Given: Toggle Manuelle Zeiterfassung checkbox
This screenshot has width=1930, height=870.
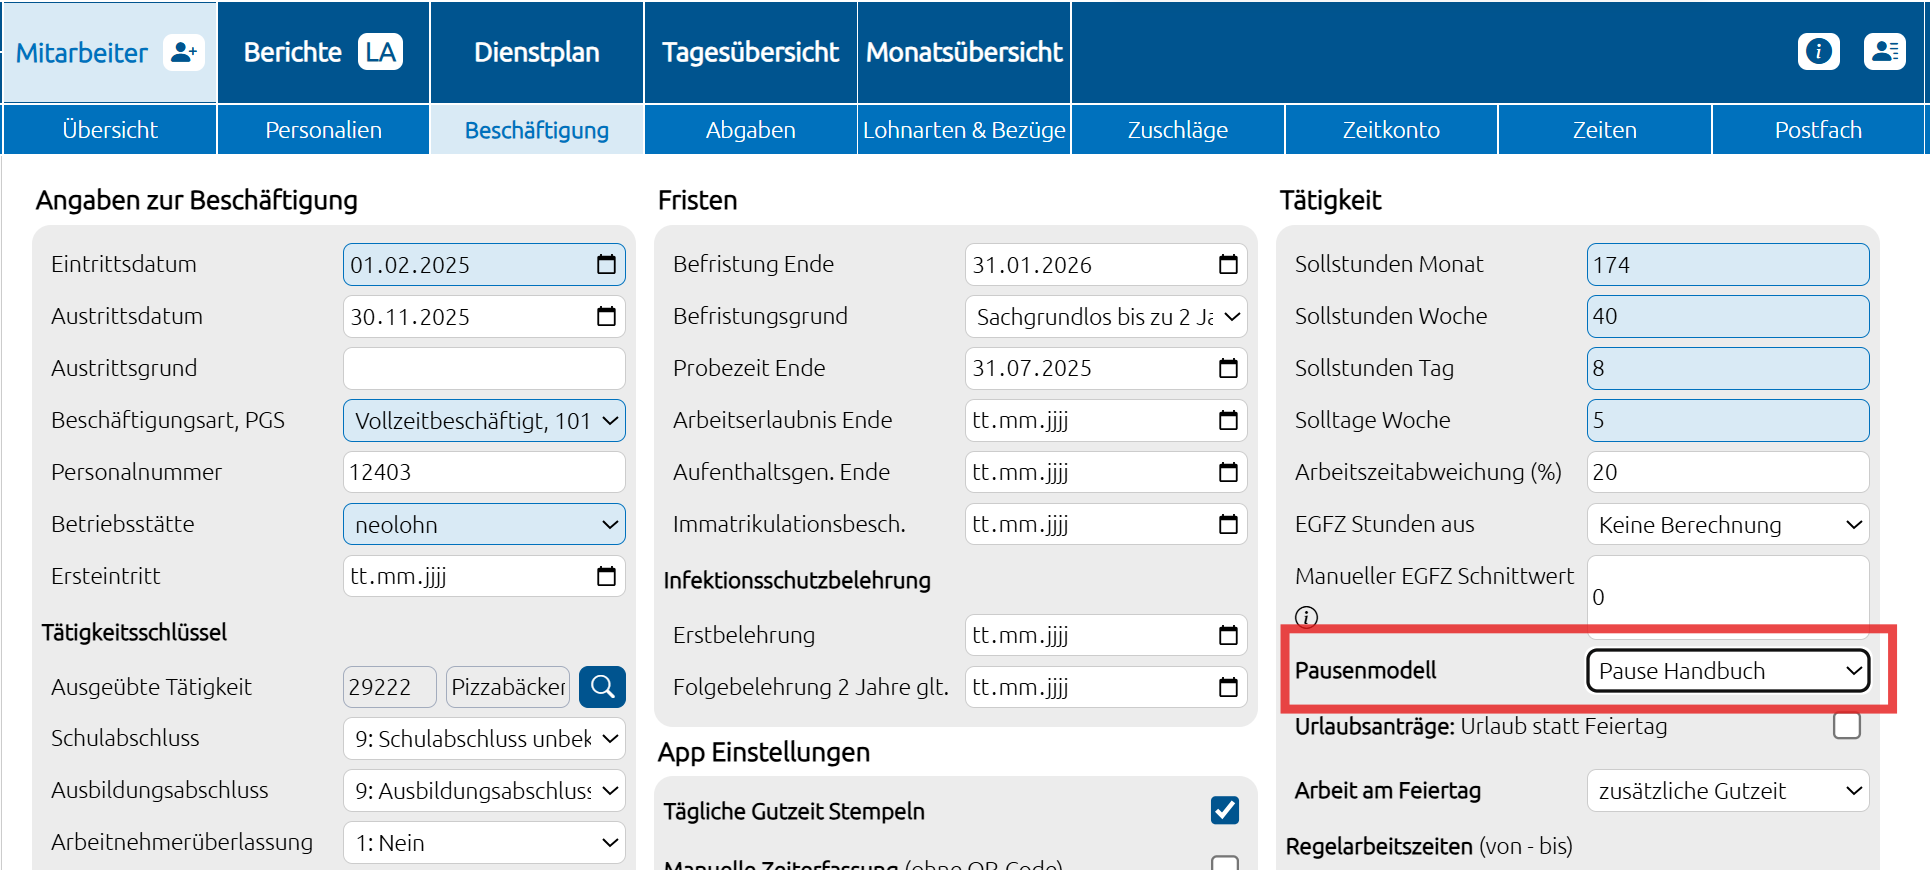Looking at the screenshot, I should click(1225, 862).
